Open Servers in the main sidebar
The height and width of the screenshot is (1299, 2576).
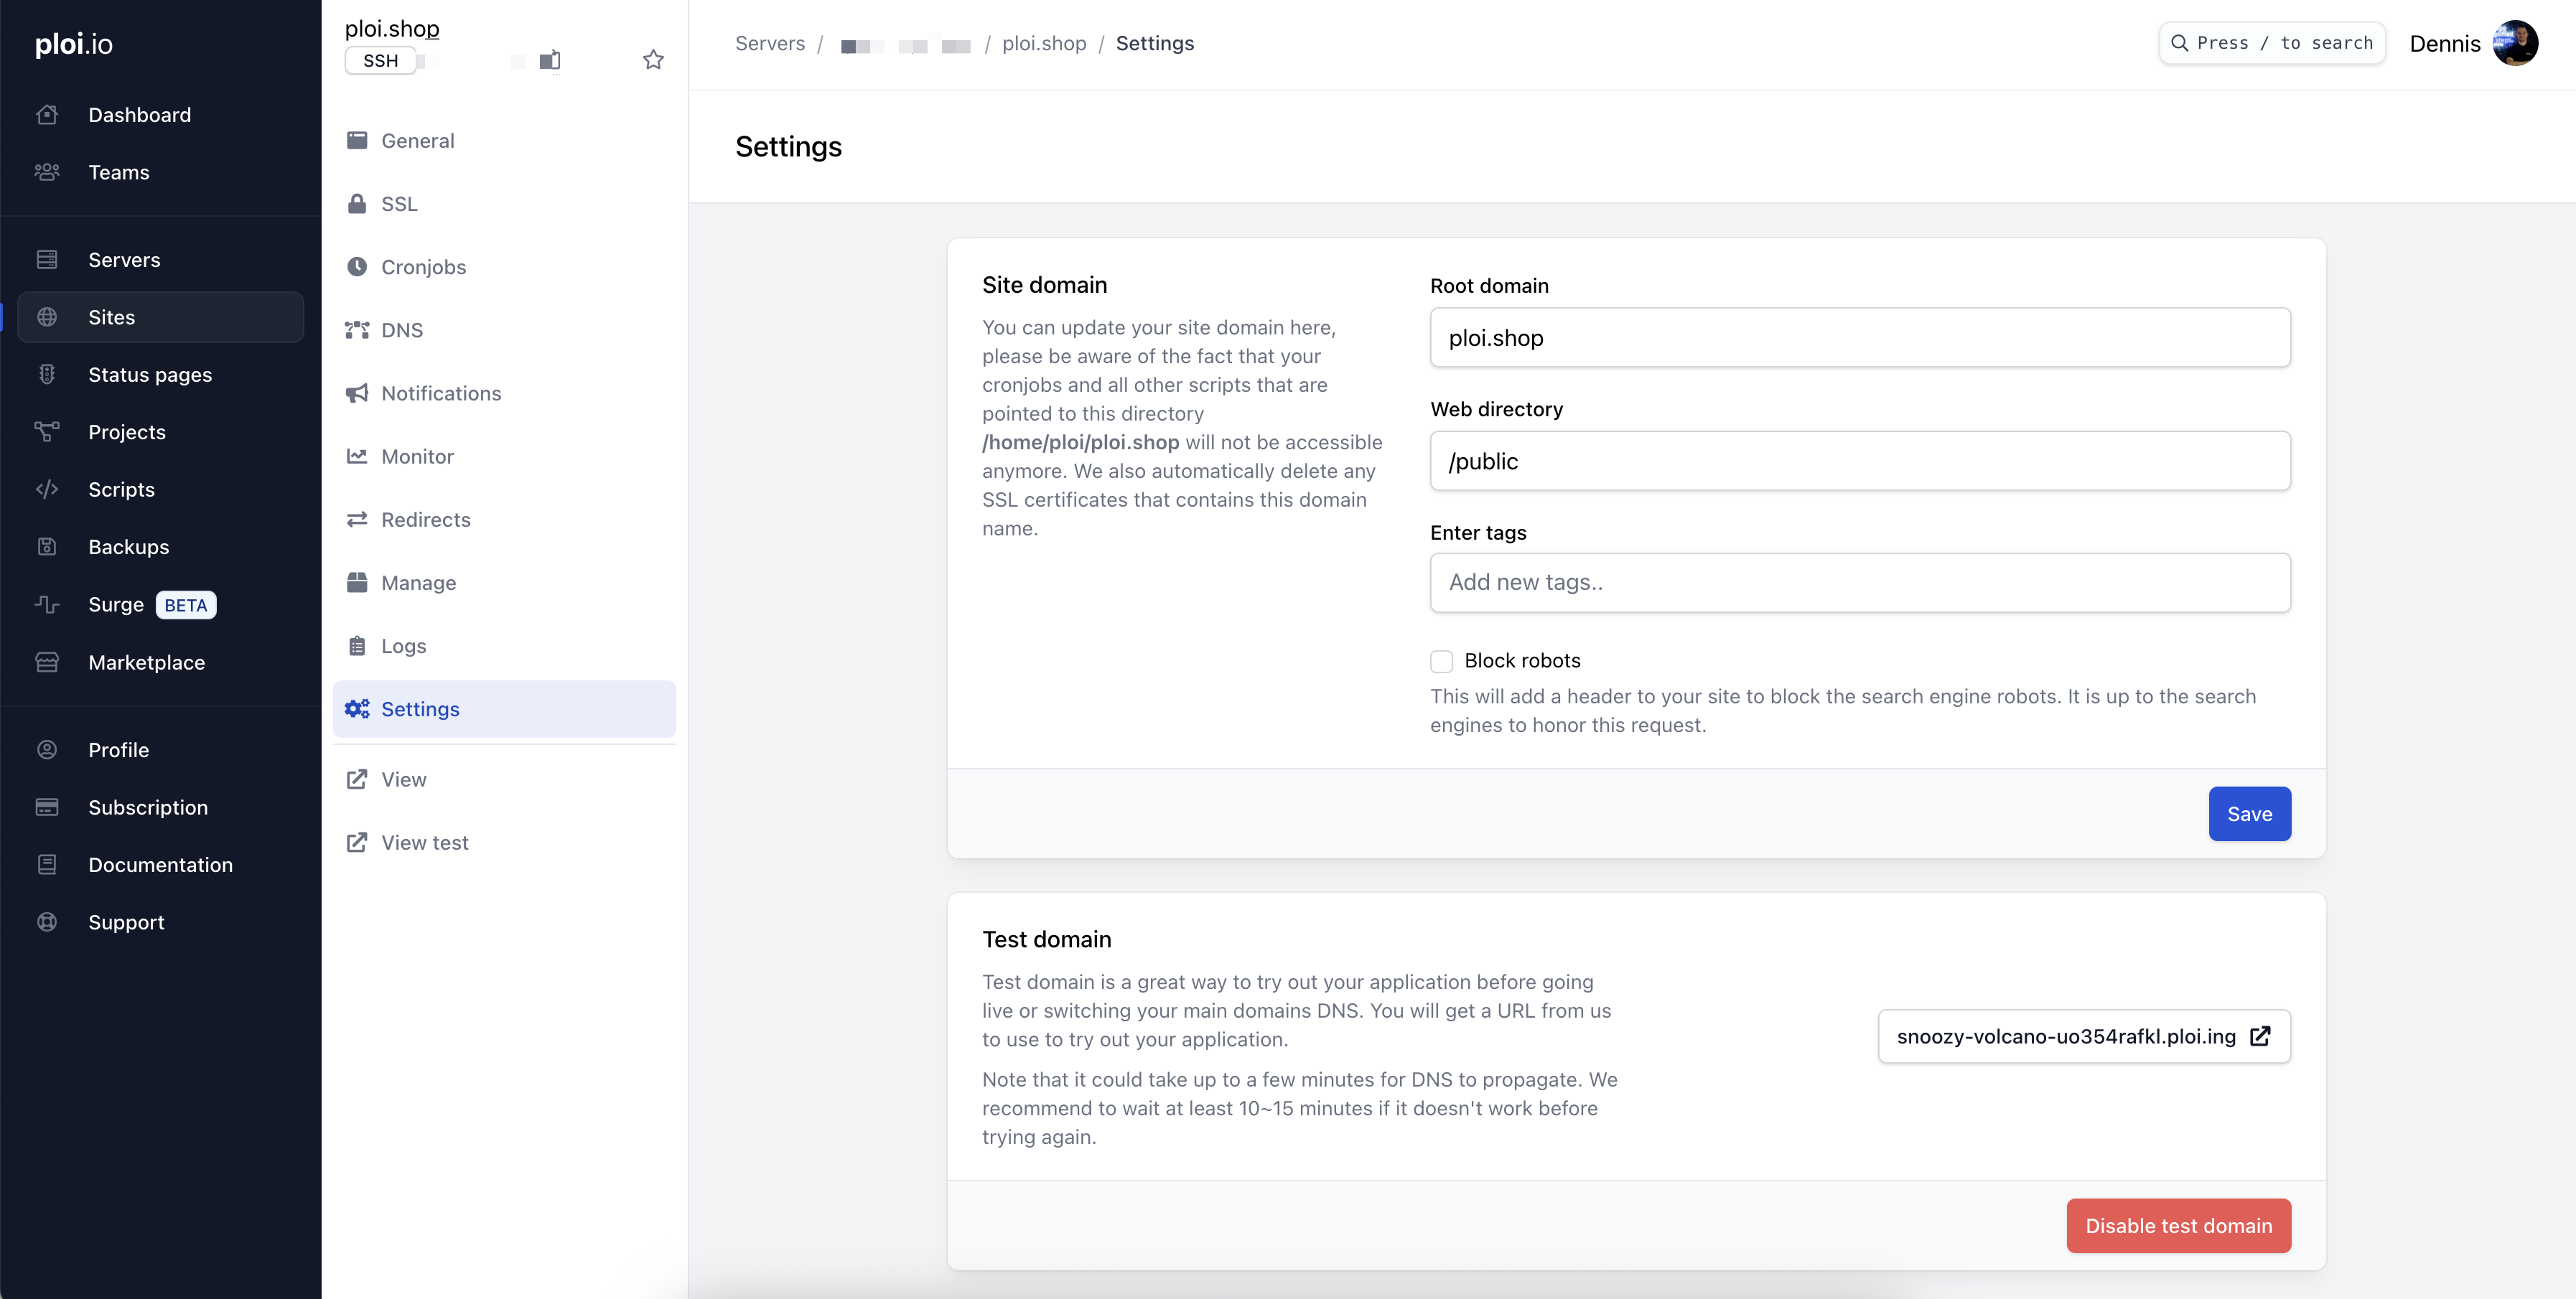click(x=124, y=260)
